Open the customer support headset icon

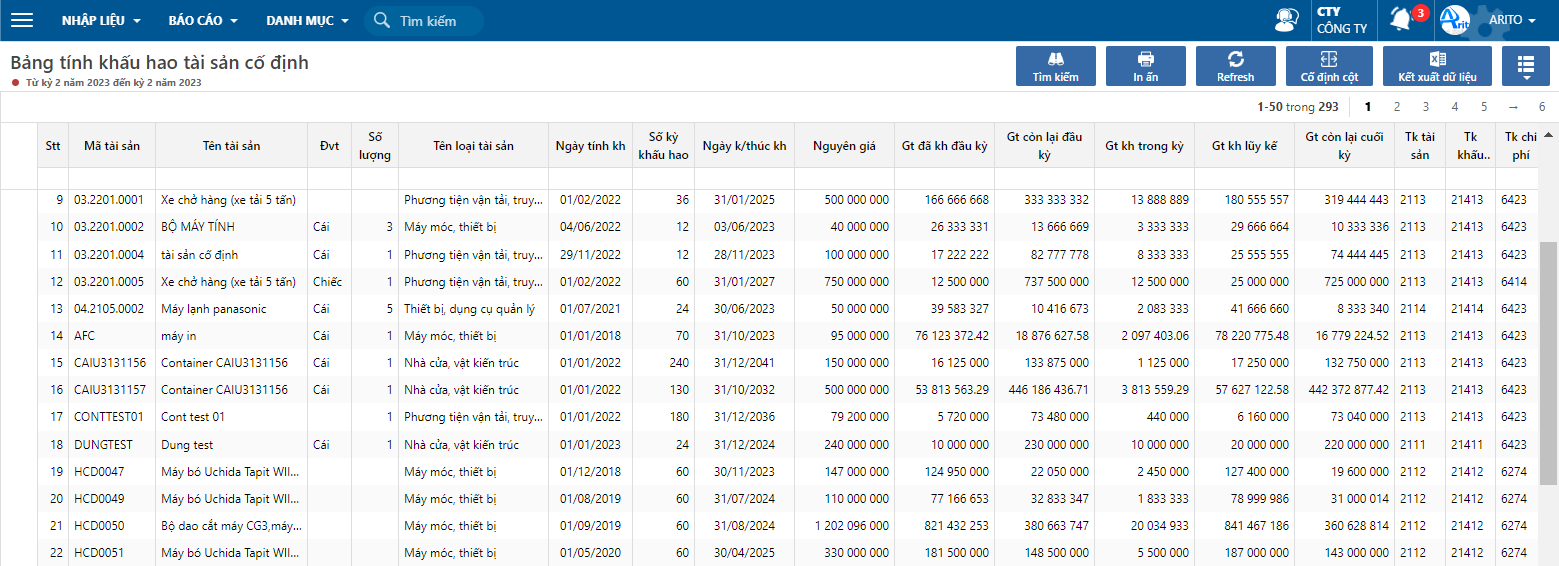pos(1286,20)
